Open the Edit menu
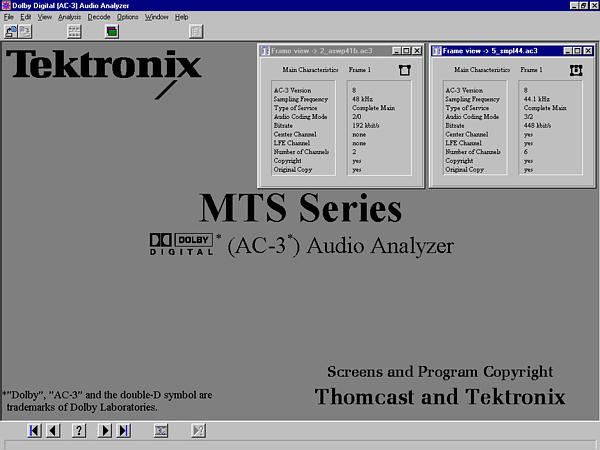Viewport: 600px width, 450px height. (x=26, y=17)
